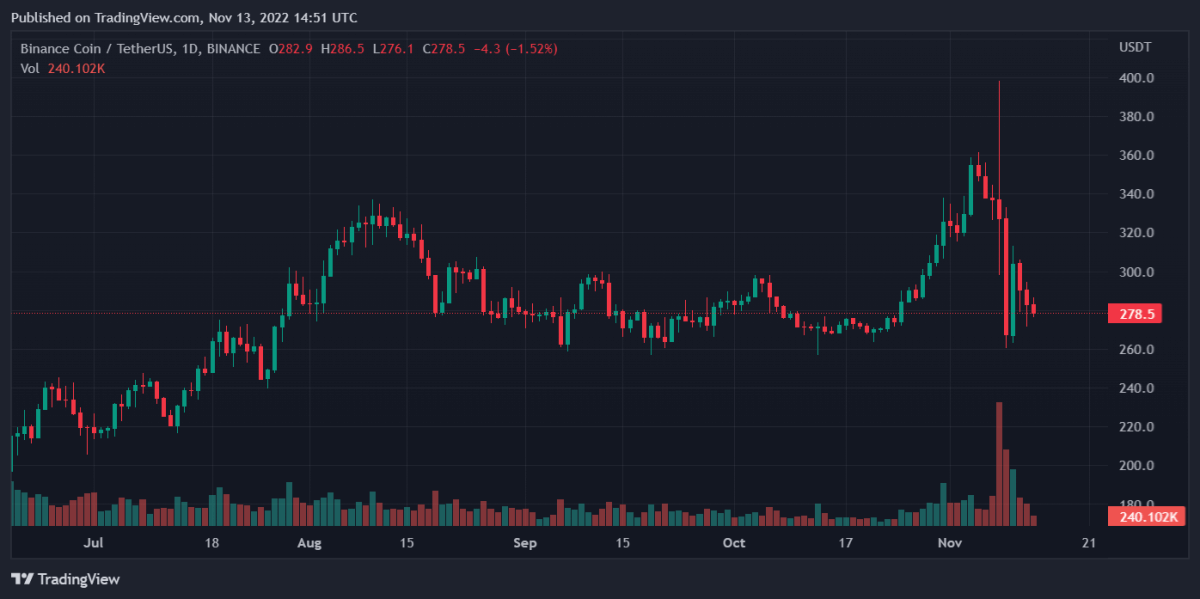Click the Vol indicator legend label

coord(30,68)
